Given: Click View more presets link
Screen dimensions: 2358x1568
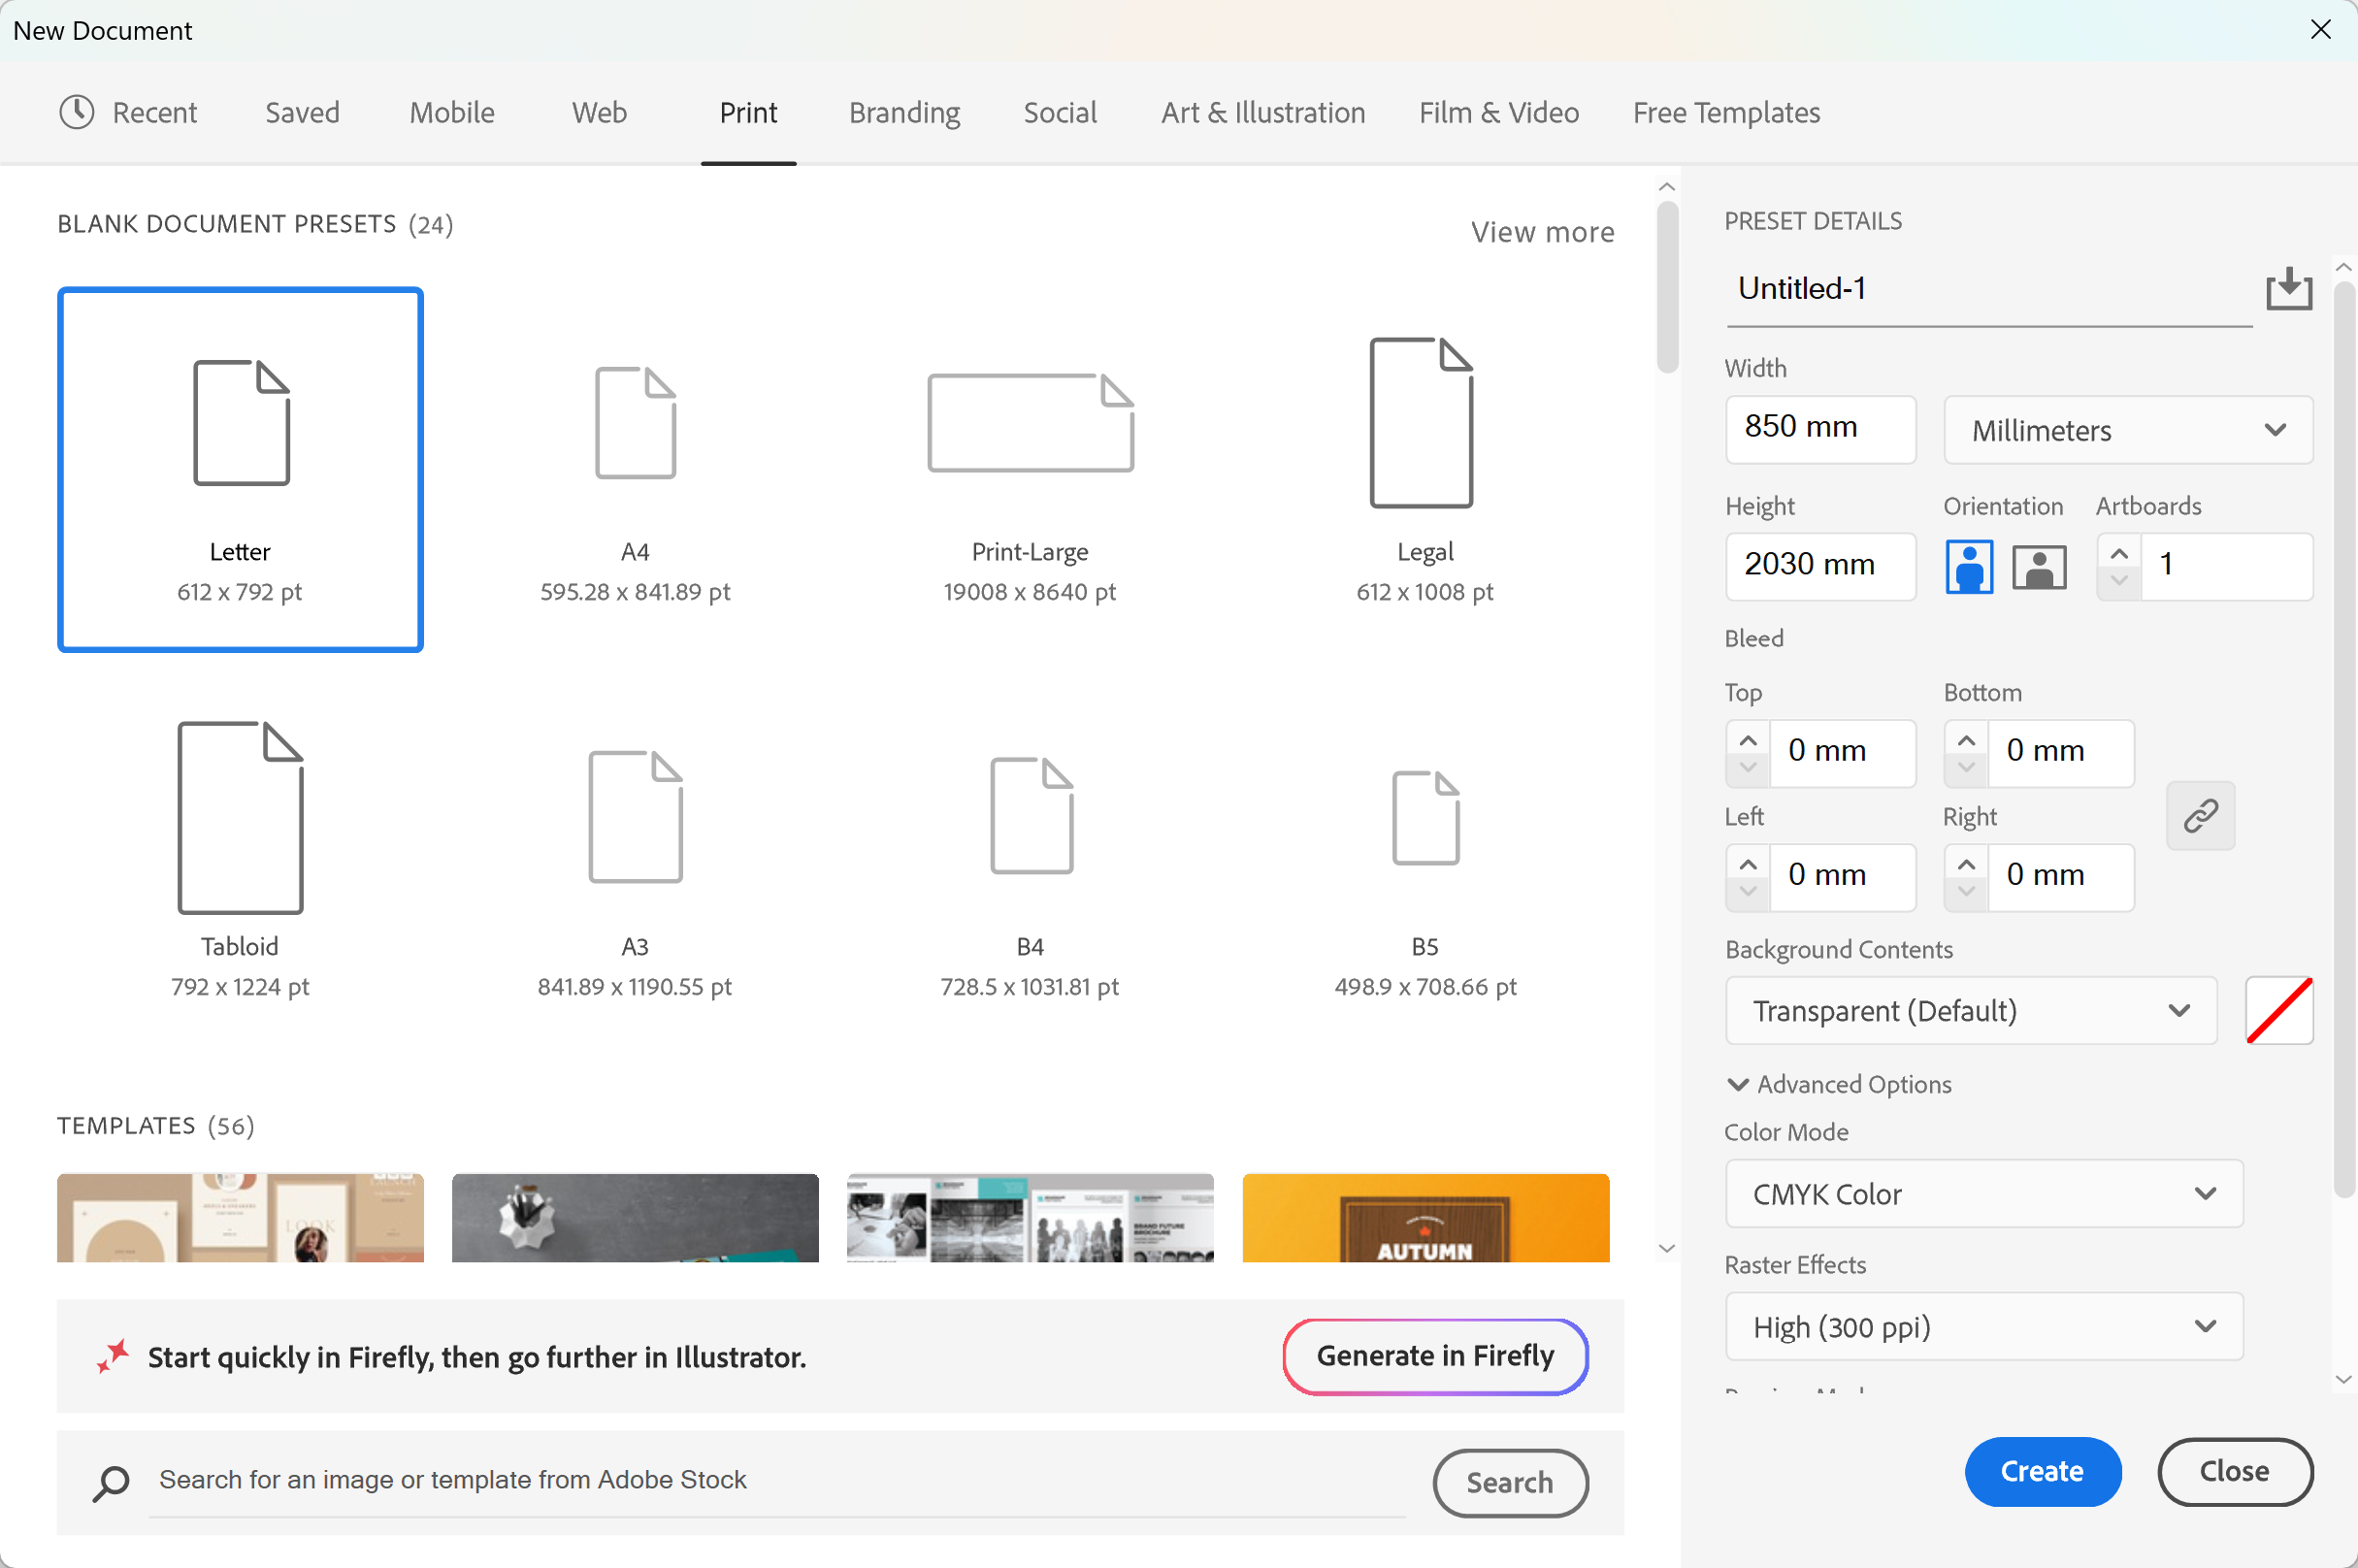Looking at the screenshot, I should tap(1542, 232).
